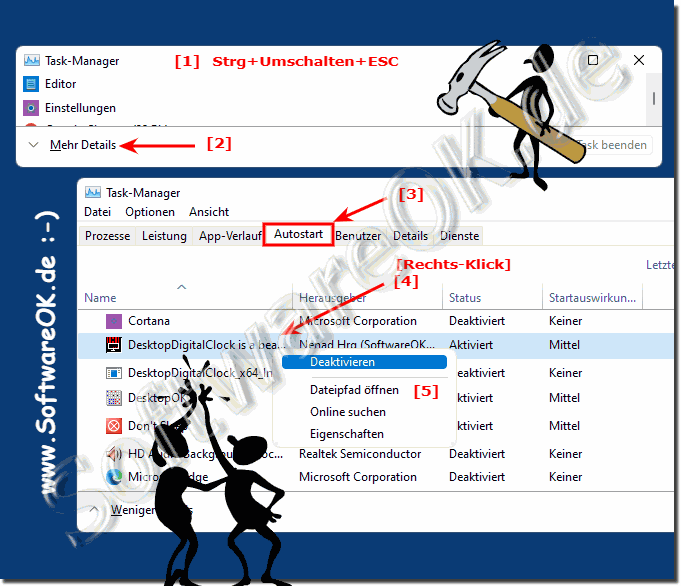The image size is (681, 586).
Task: Click the Einstellungen gear icon in the list
Action: click(31, 108)
